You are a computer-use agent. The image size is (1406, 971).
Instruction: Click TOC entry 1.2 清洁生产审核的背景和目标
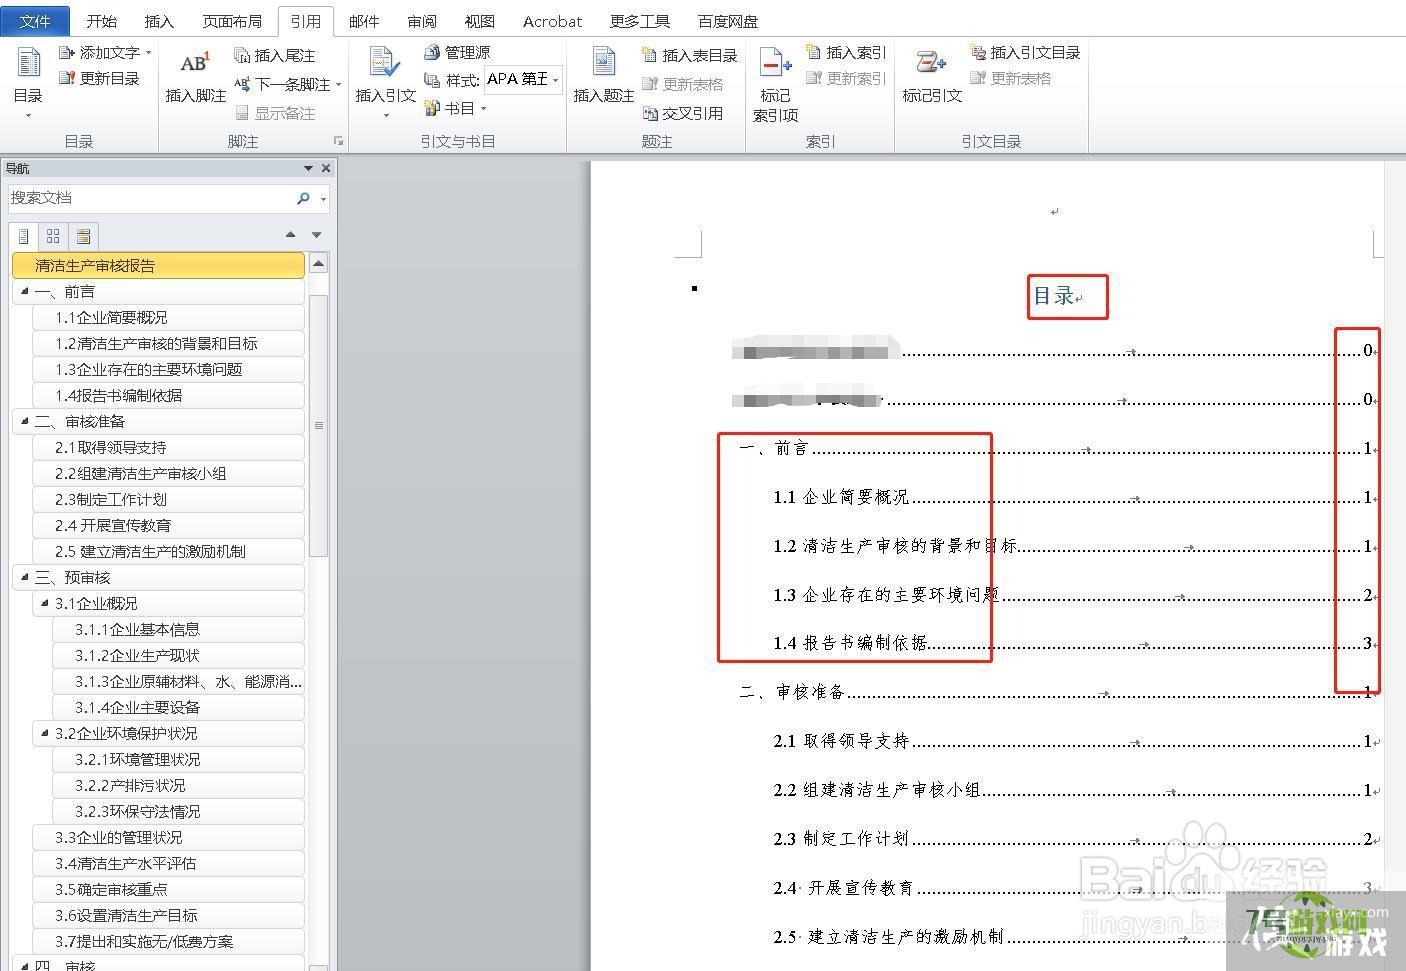[x=895, y=546]
